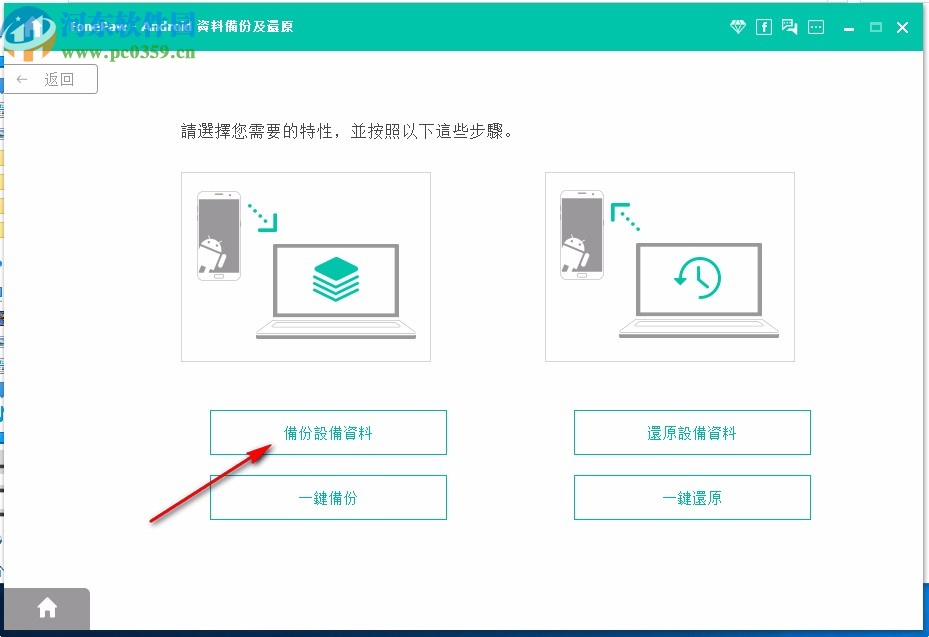
Task: Open the more options (...) menu icon
Action: [x=816, y=27]
